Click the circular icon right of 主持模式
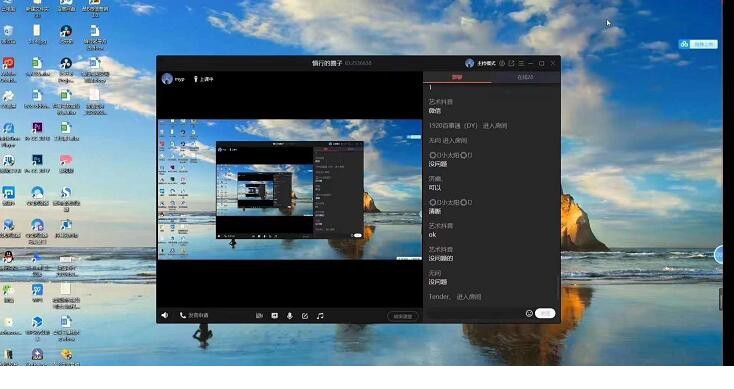Image resolution: width=734 pixels, height=389 pixels. (x=502, y=63)
